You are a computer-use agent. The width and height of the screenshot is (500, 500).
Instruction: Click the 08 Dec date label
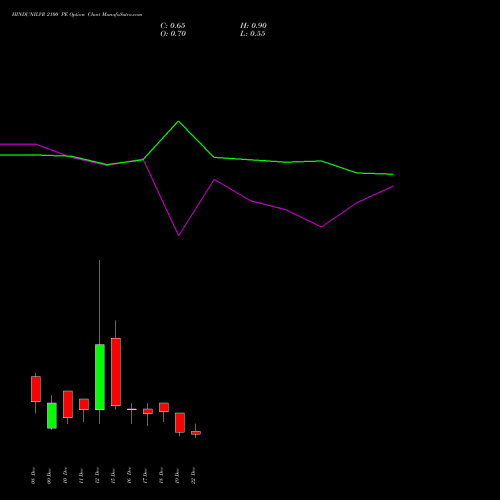pyautogui.click(x=33, y=476)
